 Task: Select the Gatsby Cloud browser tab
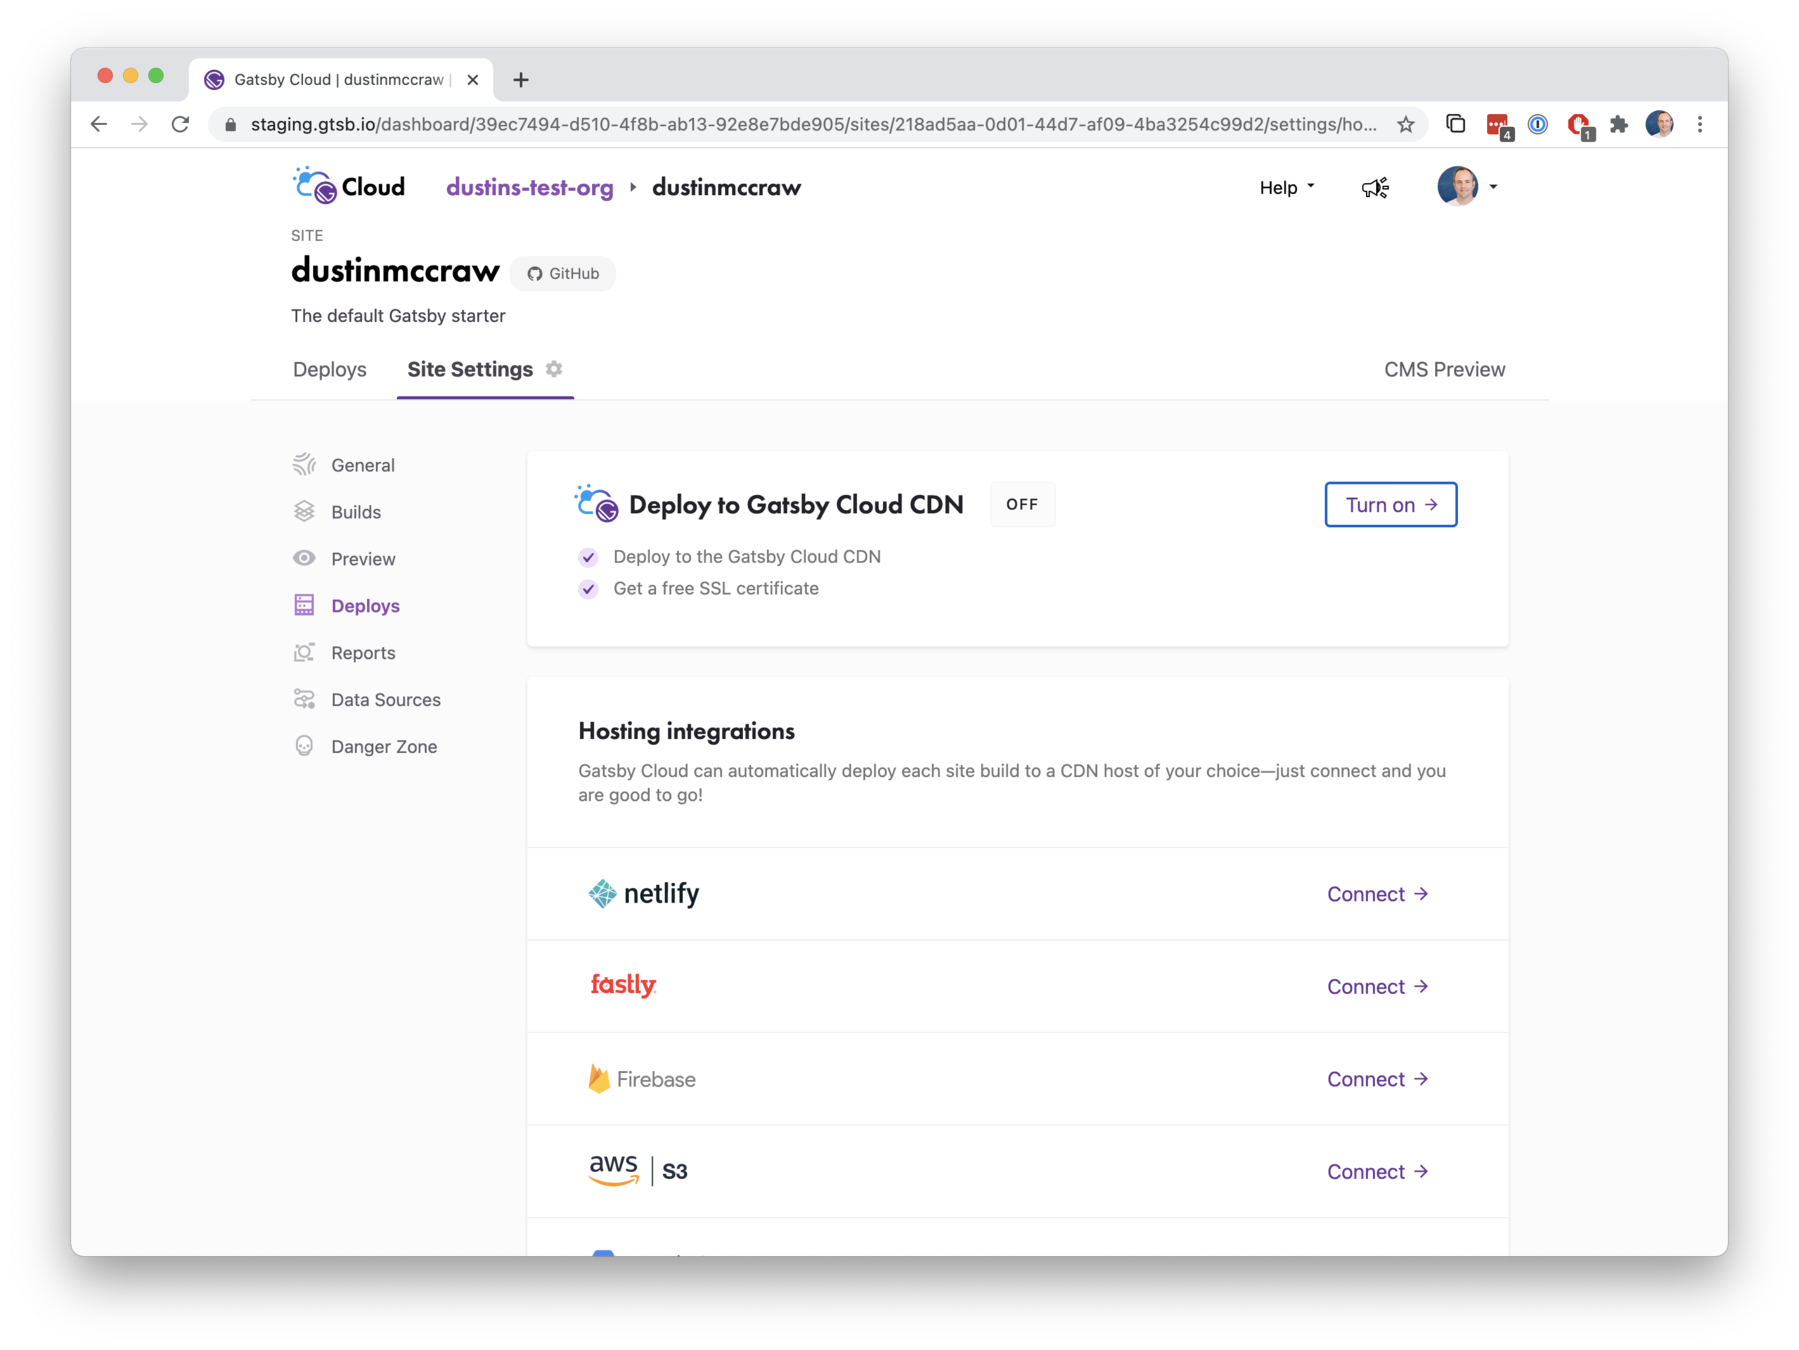tap(340, 79)
